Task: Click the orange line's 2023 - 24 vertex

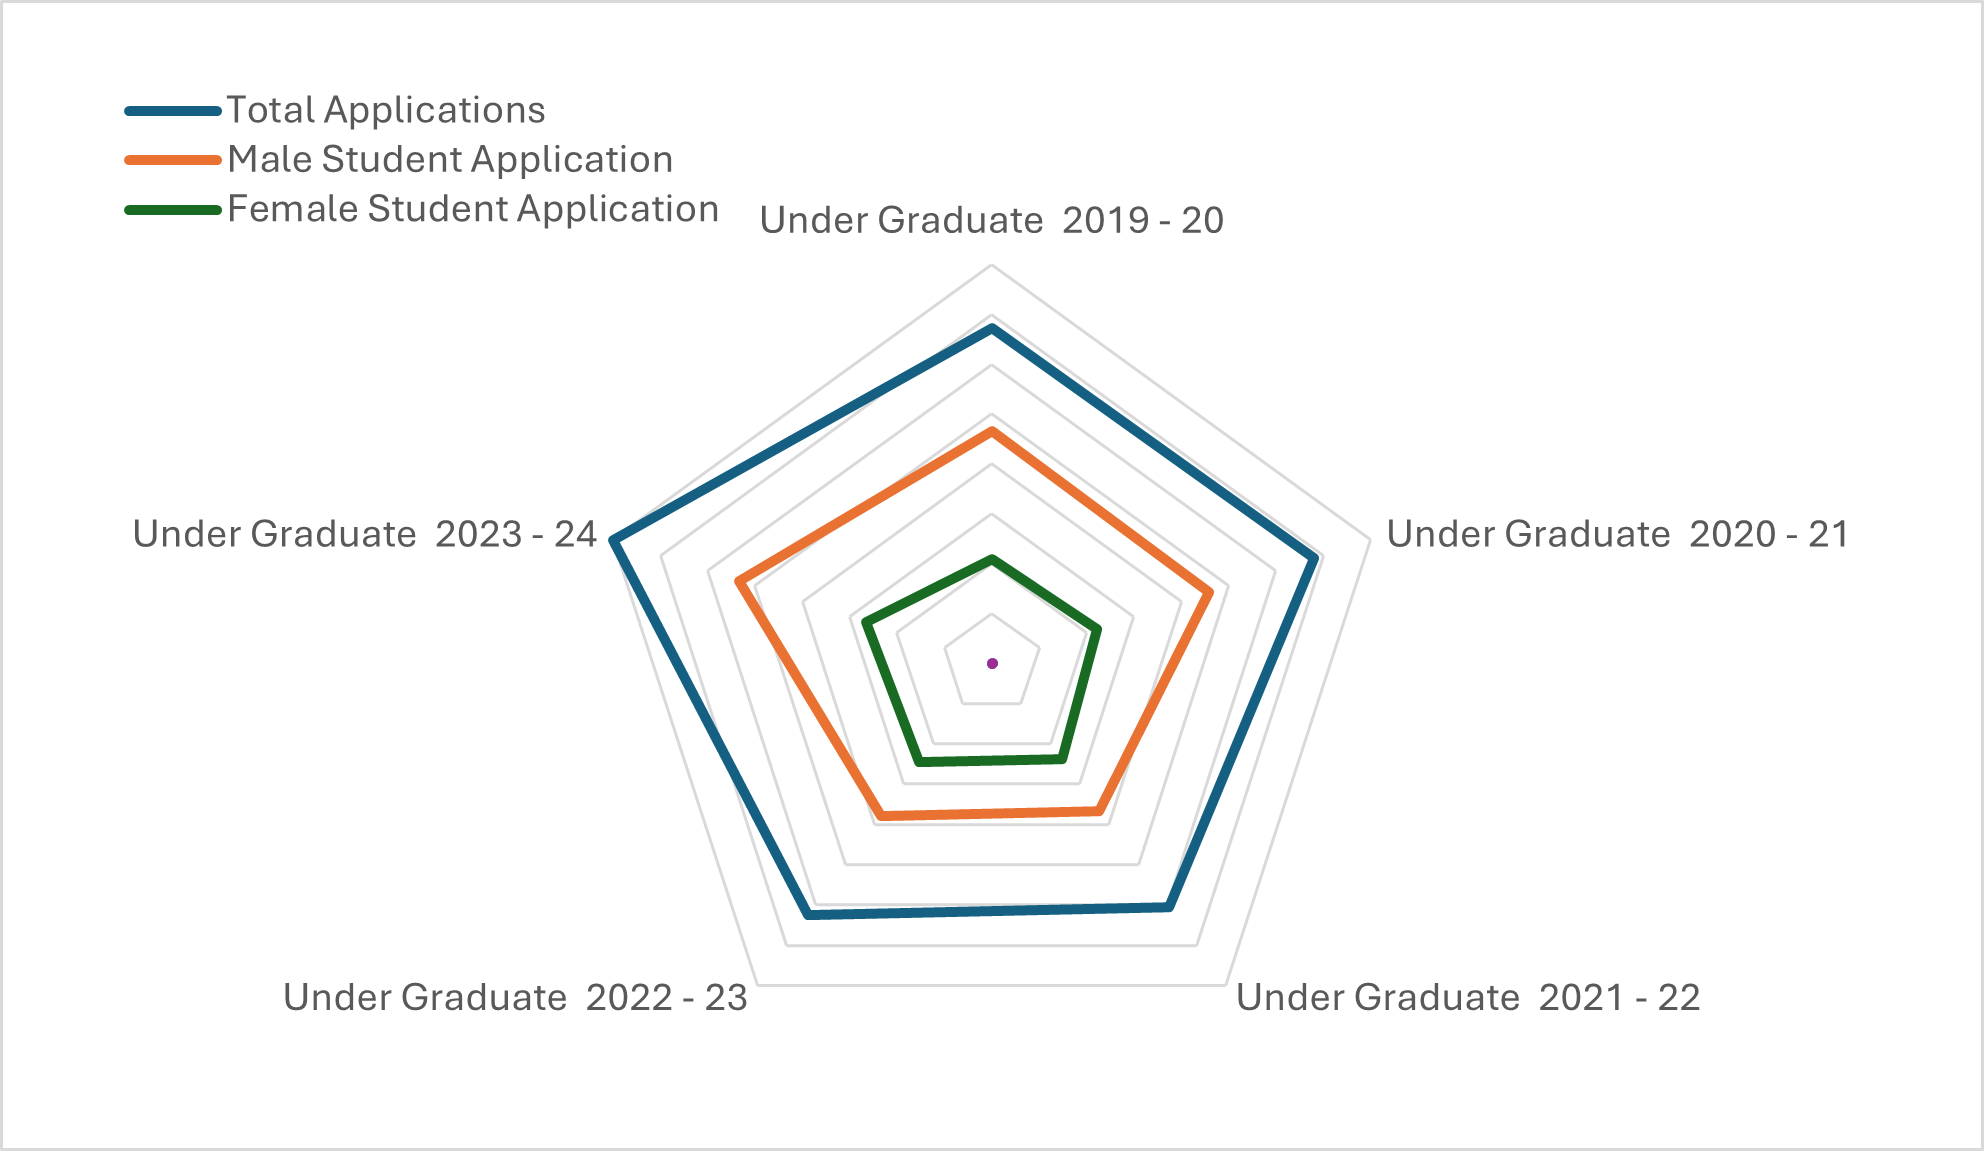Action: click(x=739, y=581)
